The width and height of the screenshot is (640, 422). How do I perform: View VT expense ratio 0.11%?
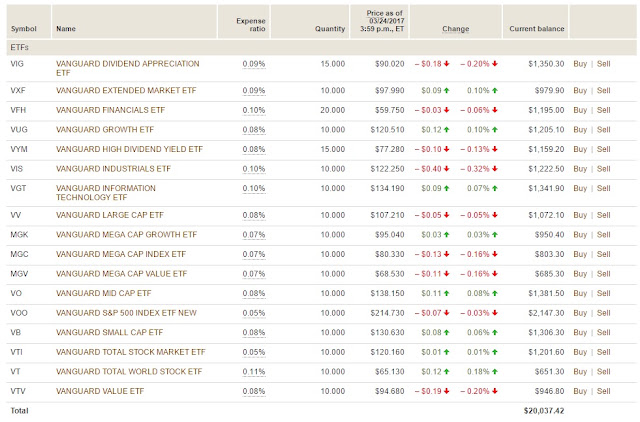(253, 372)
